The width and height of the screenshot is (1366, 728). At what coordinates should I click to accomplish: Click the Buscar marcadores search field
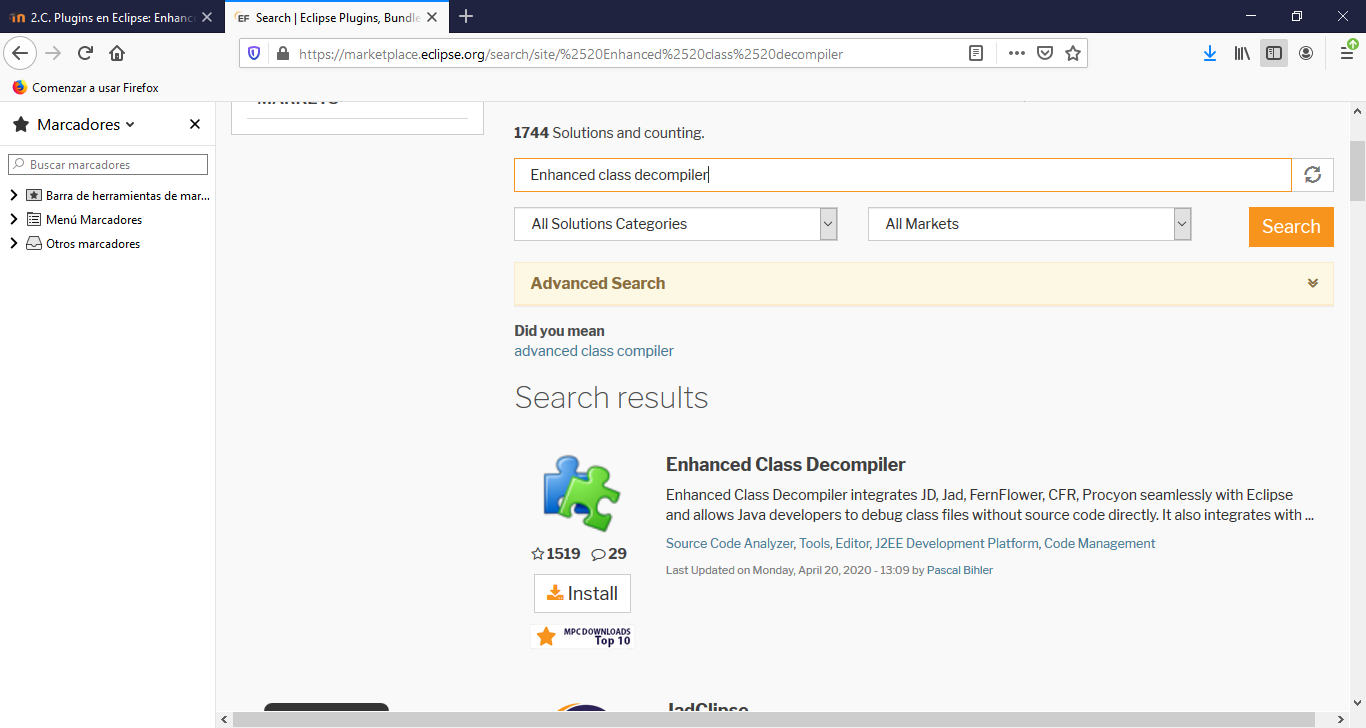tap(108, 165)
